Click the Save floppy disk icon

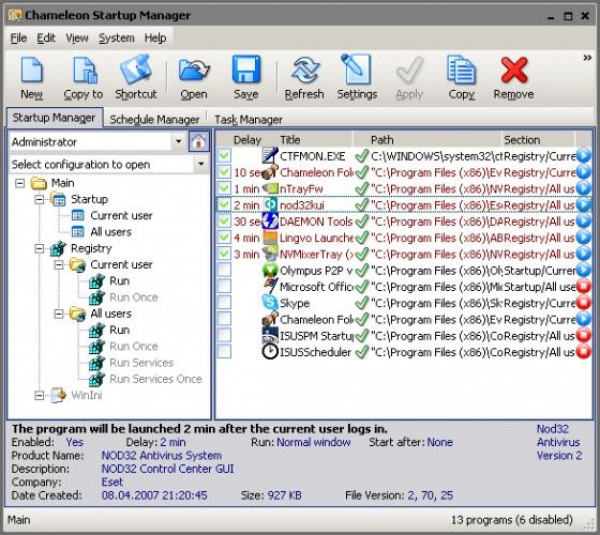point(246,70)
